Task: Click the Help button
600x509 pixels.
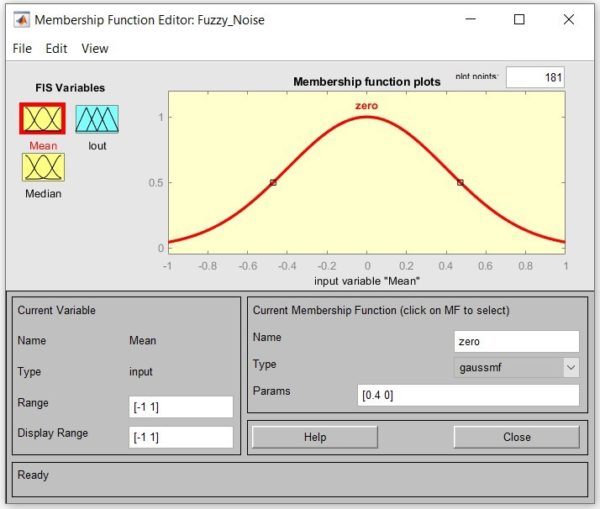Action: click(x=315, y=437)
